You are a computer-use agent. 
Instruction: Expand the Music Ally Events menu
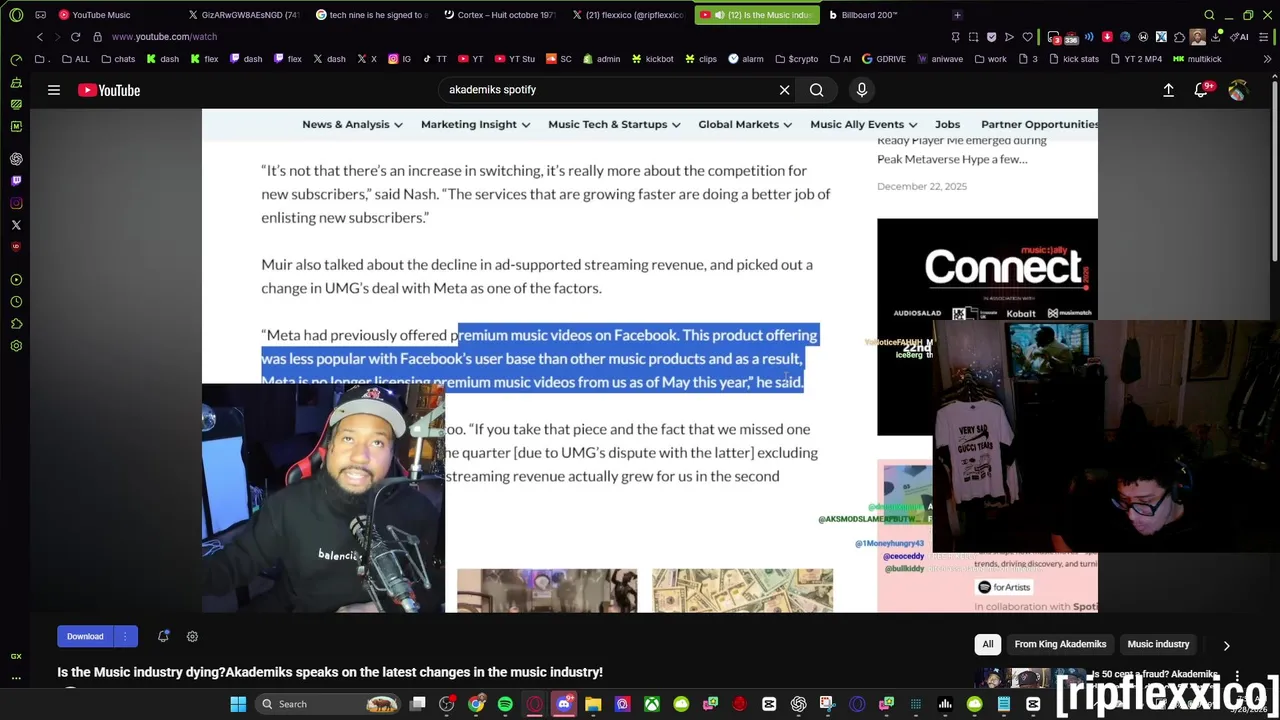tap(863, 124)
